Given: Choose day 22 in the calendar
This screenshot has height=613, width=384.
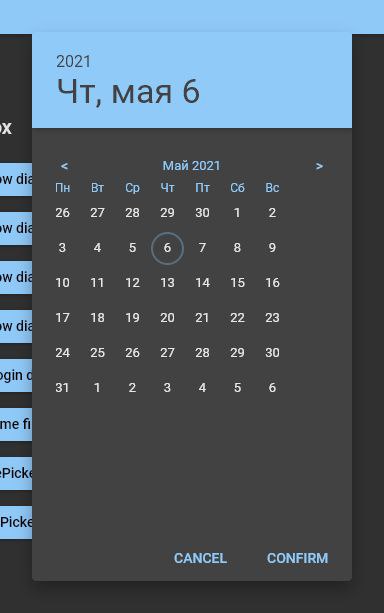Looking at the screenshot, I should pos(237,318).
